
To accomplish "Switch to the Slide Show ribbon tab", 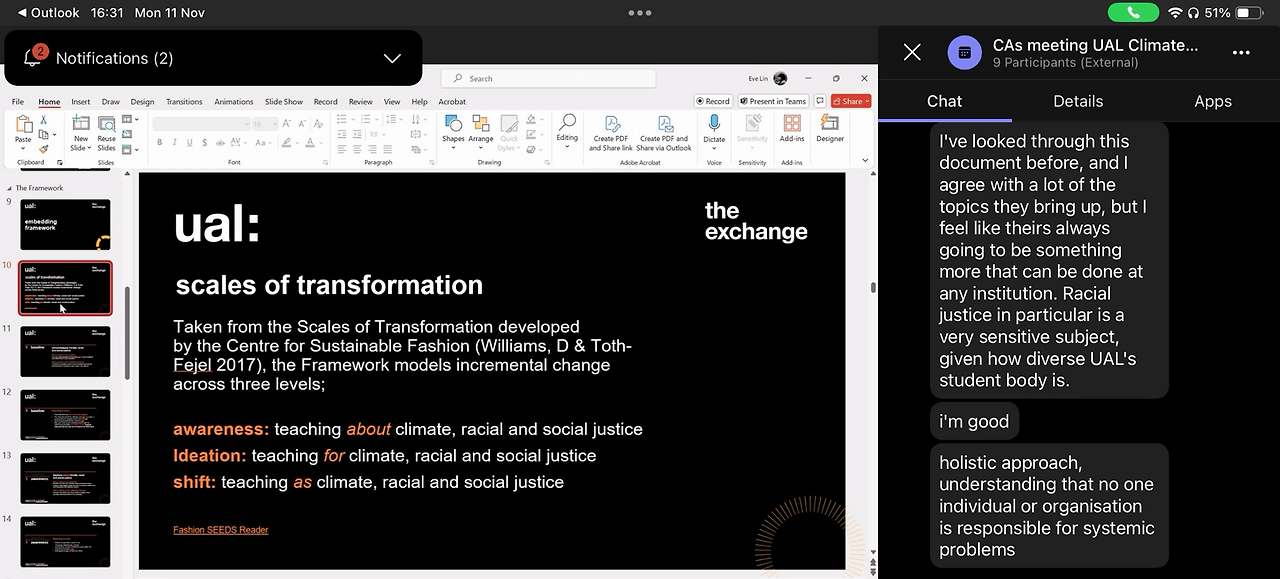I will 284,102.
